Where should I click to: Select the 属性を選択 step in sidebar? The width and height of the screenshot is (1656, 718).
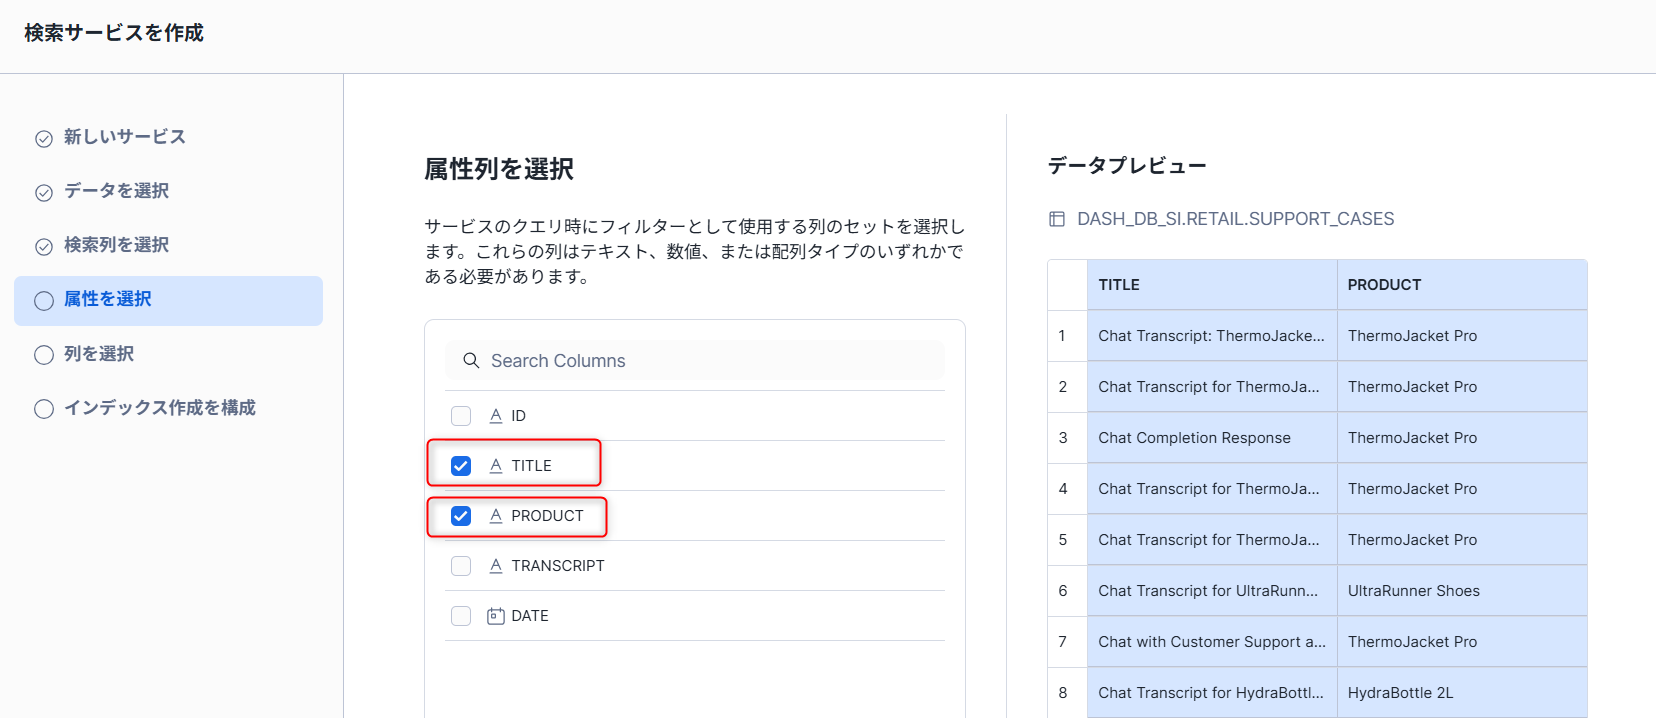(x=108, y=299)
